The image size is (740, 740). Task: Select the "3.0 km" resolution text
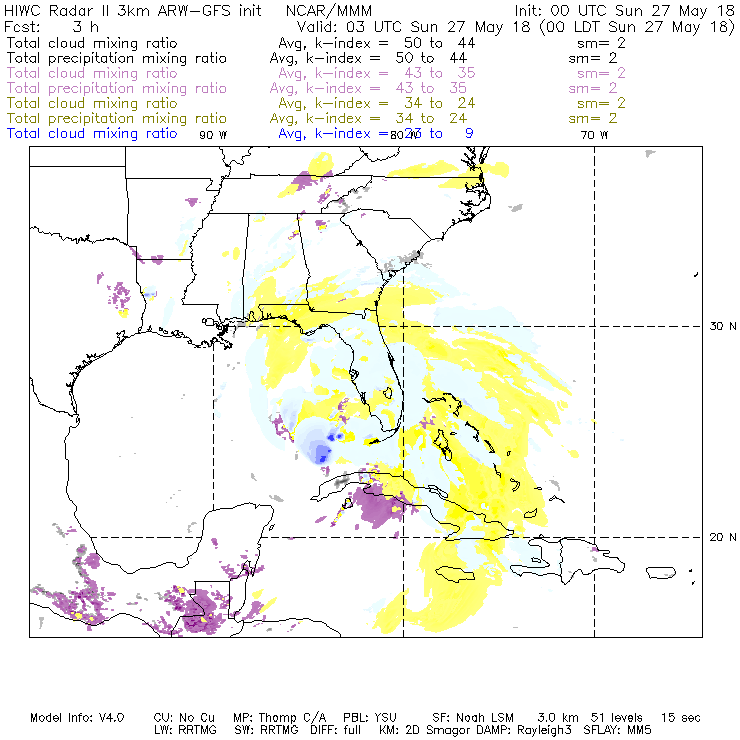coord(557,718)
